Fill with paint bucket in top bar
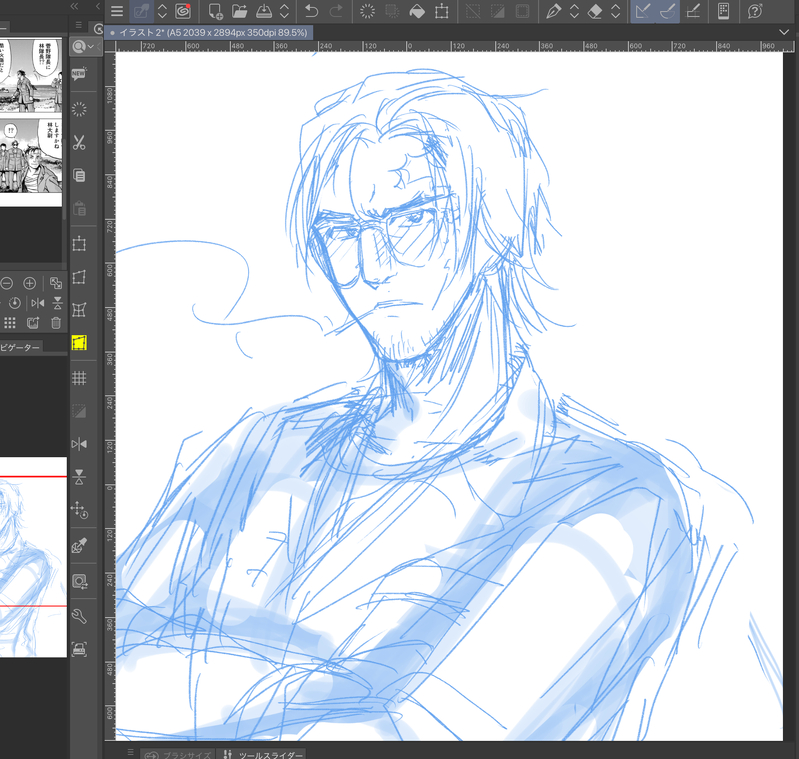This screenshot has height=759, width=799. coord(417,11)
